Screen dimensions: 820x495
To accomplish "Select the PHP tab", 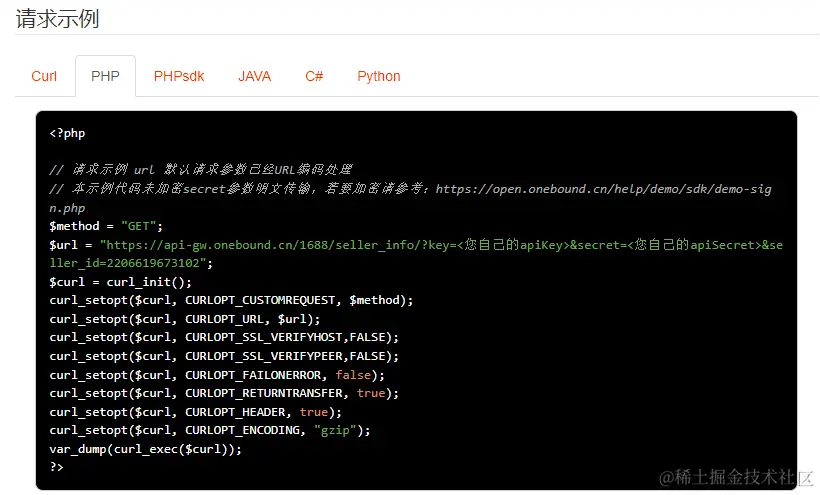I will [x=105, y=76].
